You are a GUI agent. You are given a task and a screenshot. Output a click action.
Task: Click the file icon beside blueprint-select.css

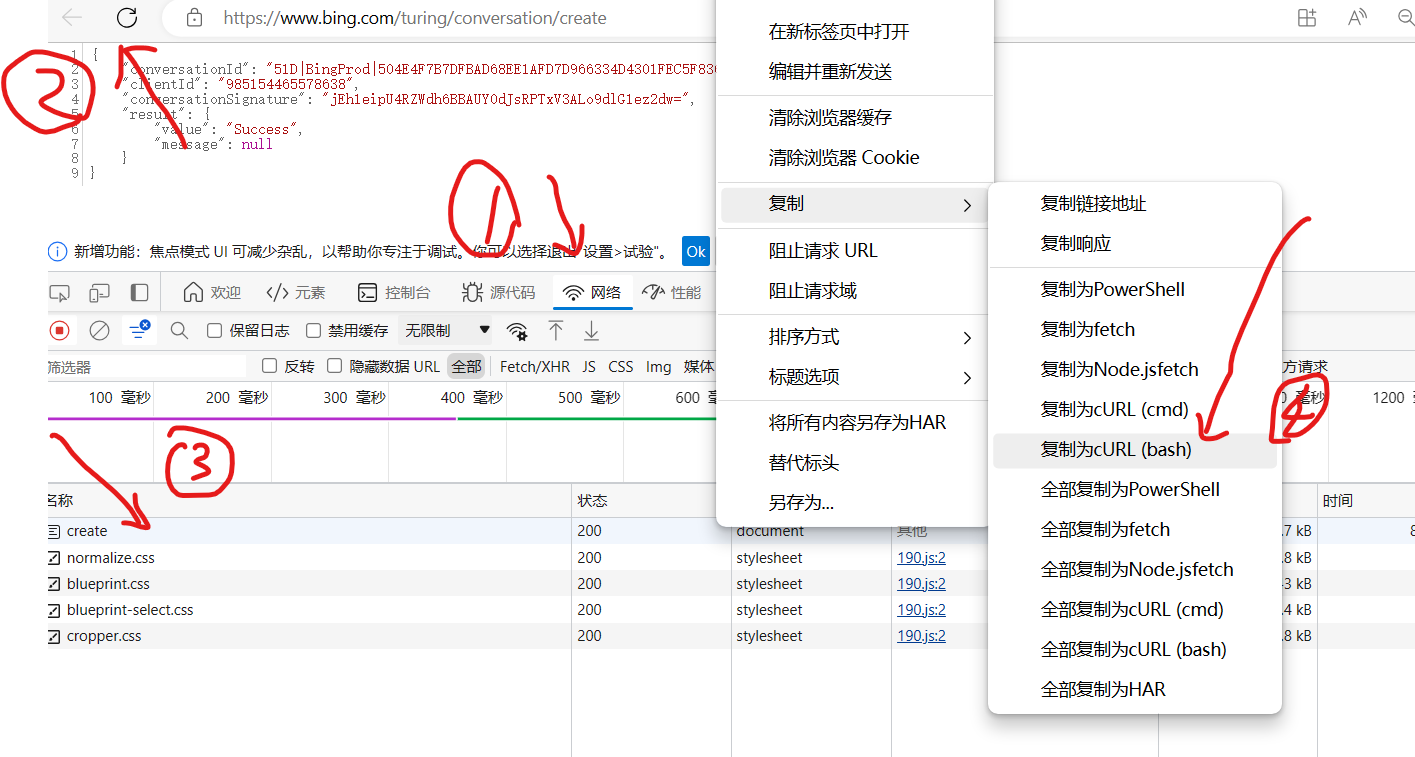54,610
